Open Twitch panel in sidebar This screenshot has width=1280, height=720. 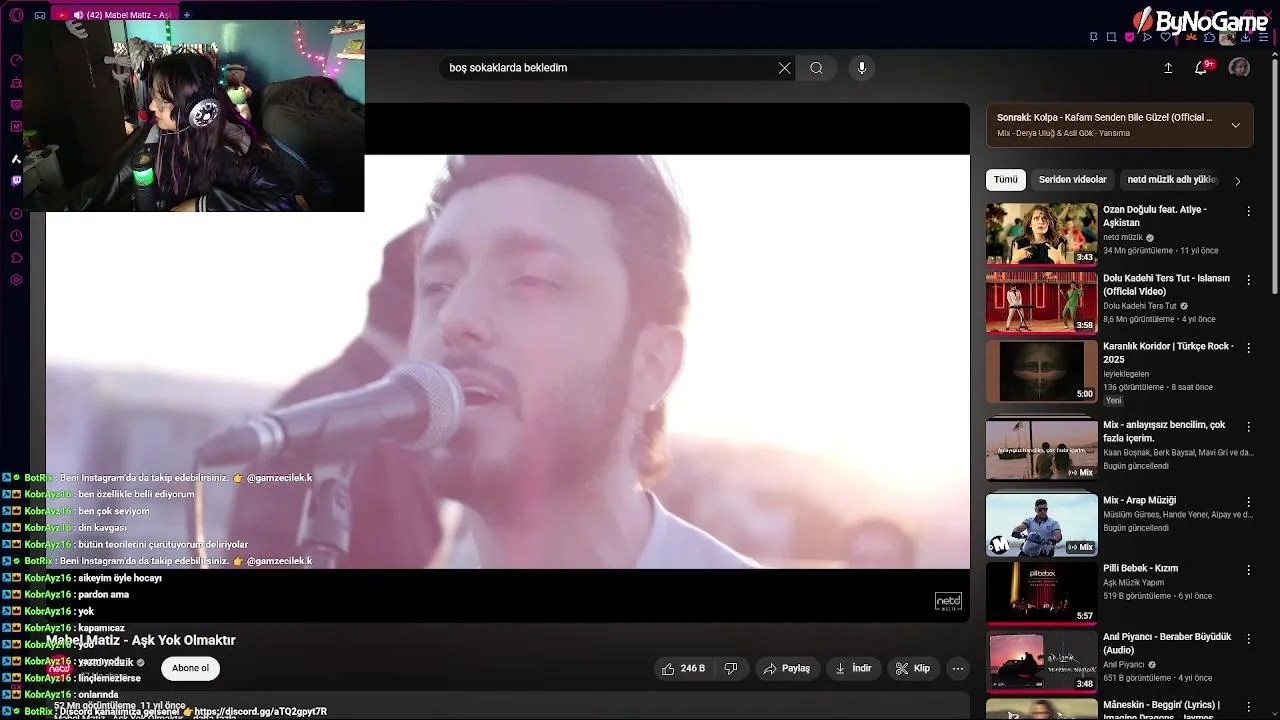point(16,181)
